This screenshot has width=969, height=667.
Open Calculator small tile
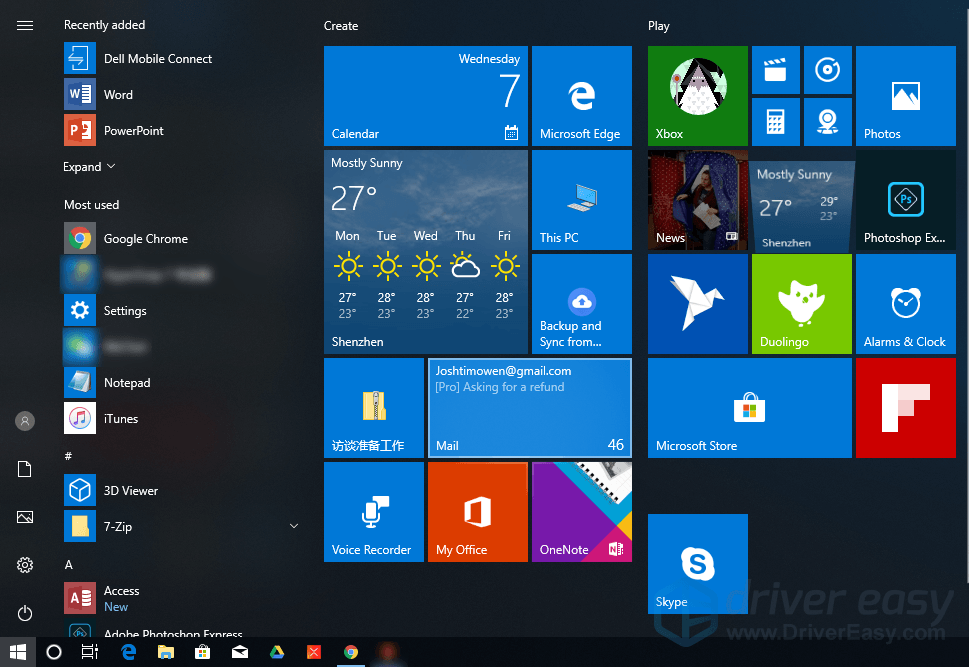point(776,122)
